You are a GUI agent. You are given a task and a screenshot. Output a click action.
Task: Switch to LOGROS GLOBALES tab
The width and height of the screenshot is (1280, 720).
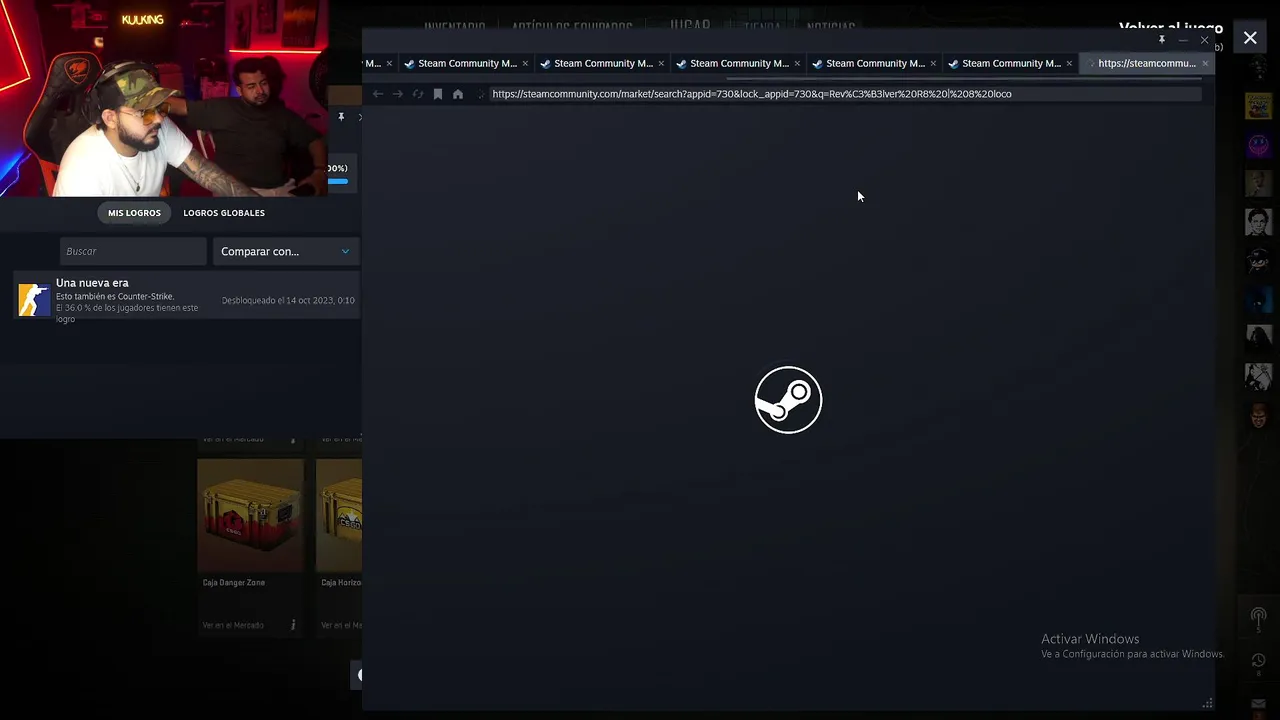[x=224, y=213]
